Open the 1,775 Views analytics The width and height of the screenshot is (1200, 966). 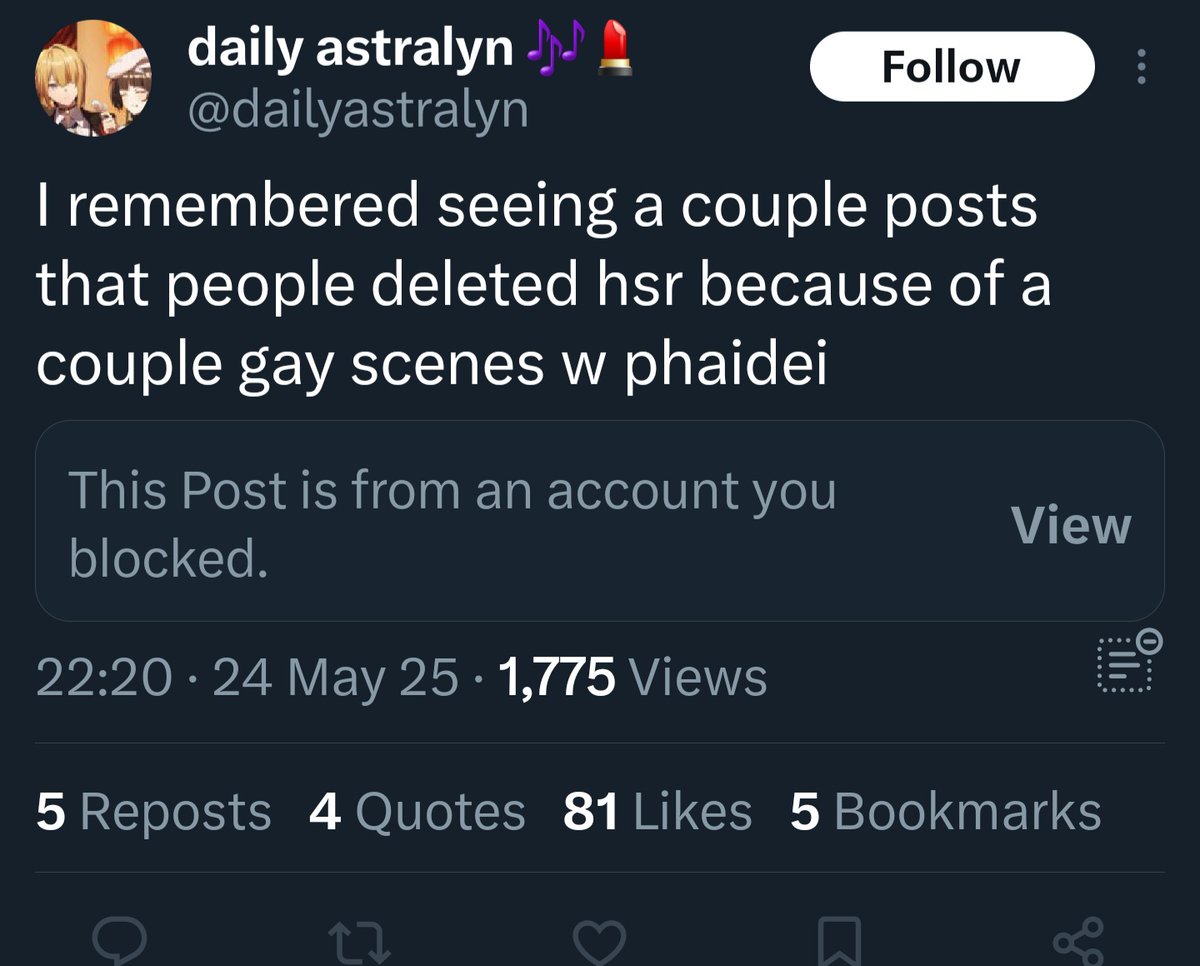[x=631, y=678]
